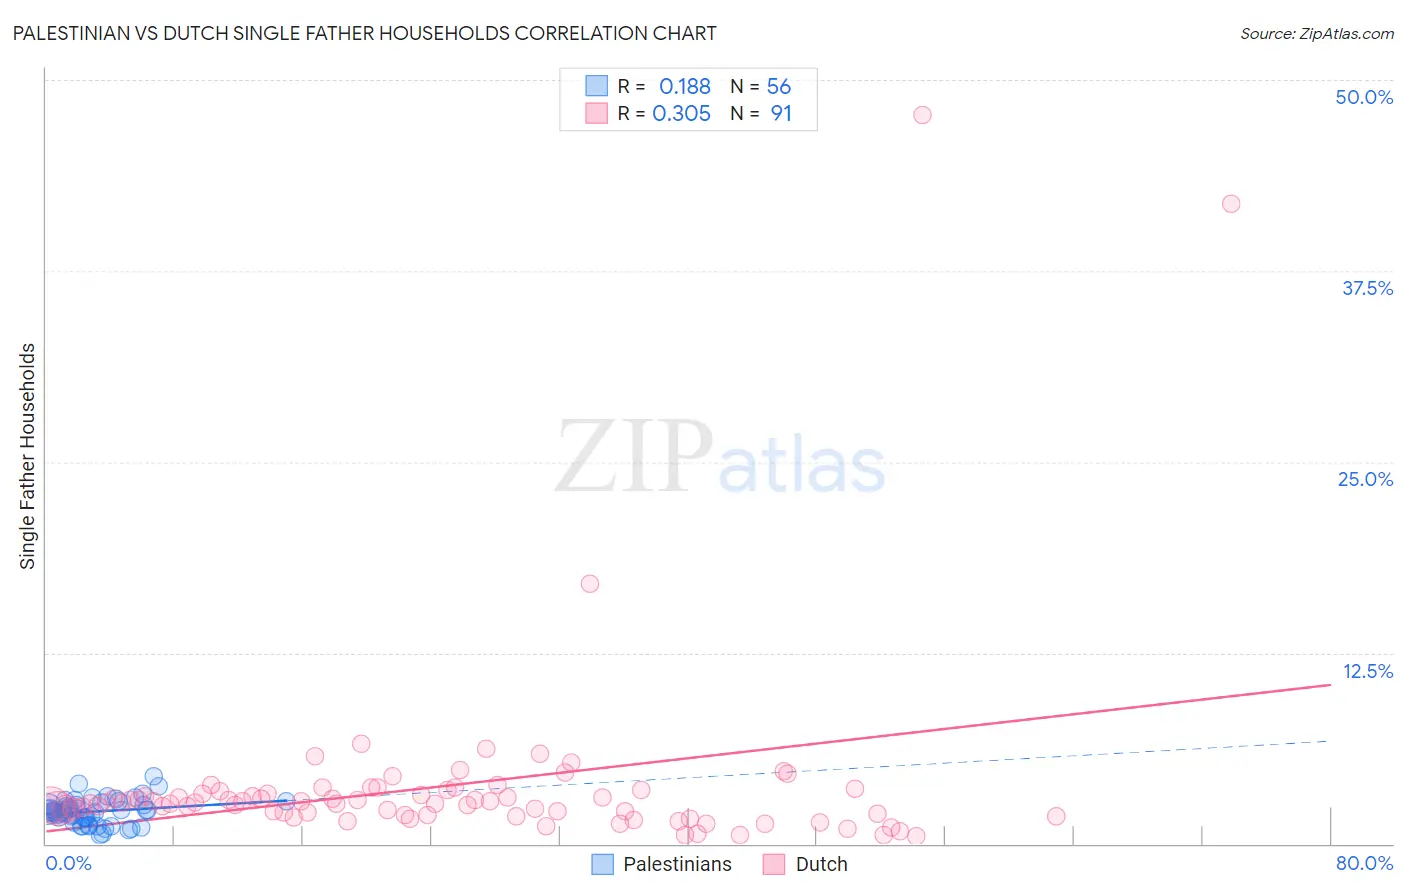Select the pink data point near 17%
Viewport: 1406px width, 892px height.
[x=590, y=584]
